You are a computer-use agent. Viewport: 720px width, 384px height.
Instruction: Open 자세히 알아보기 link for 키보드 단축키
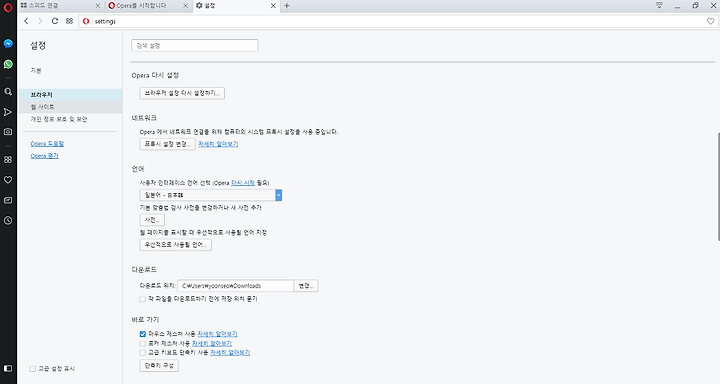coord(230,353)
